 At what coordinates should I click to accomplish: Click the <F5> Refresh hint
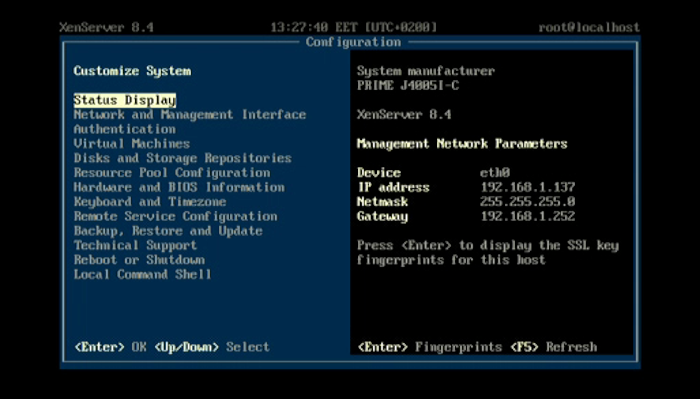[x=554, y=347]
